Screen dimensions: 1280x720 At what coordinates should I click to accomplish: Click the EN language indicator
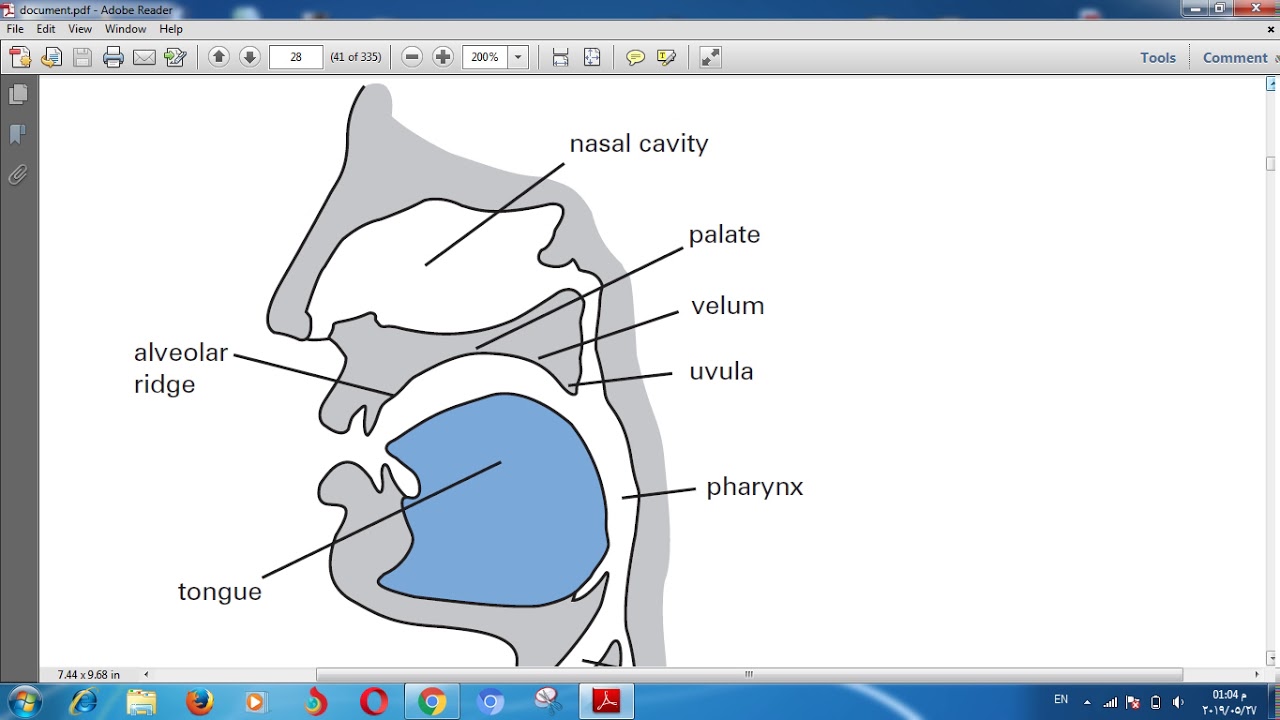tap(1061, 700)
